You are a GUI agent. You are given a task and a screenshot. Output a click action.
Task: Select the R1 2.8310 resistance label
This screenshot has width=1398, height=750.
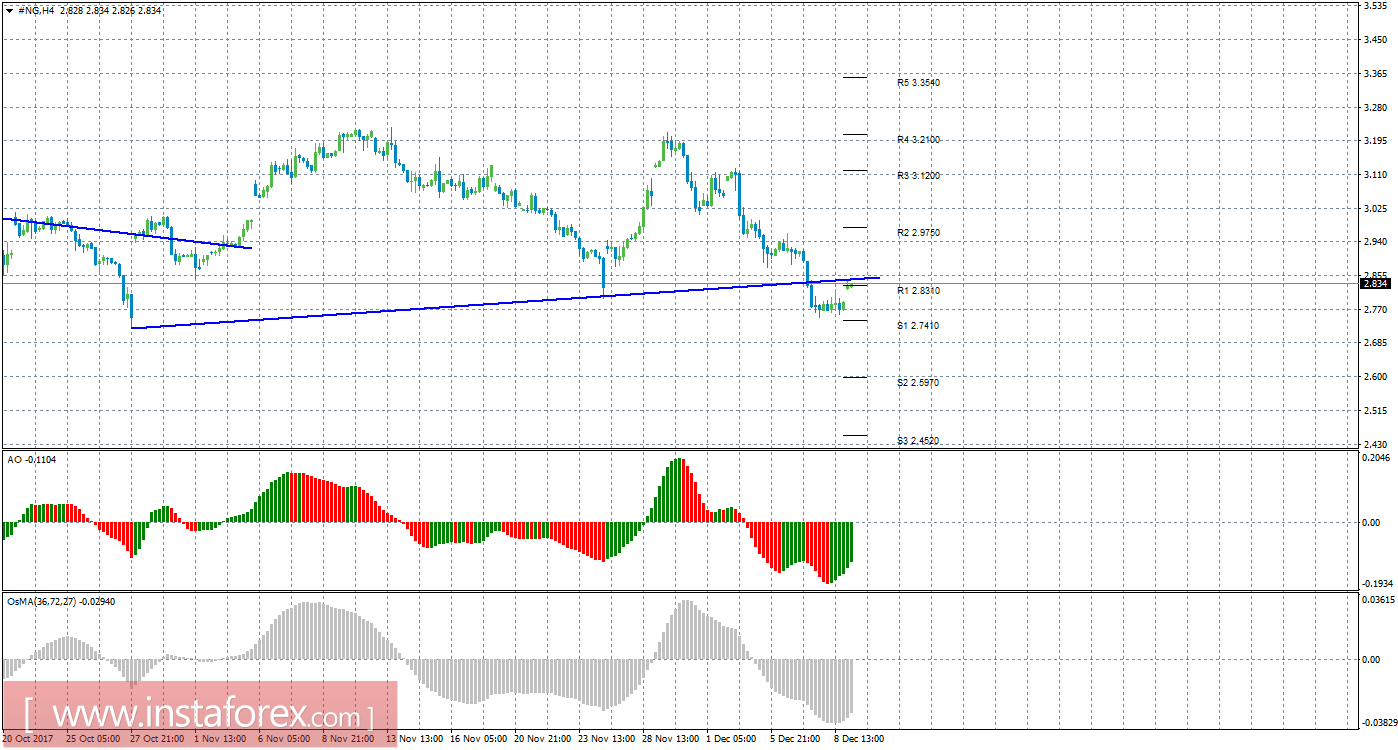[918, 290]
